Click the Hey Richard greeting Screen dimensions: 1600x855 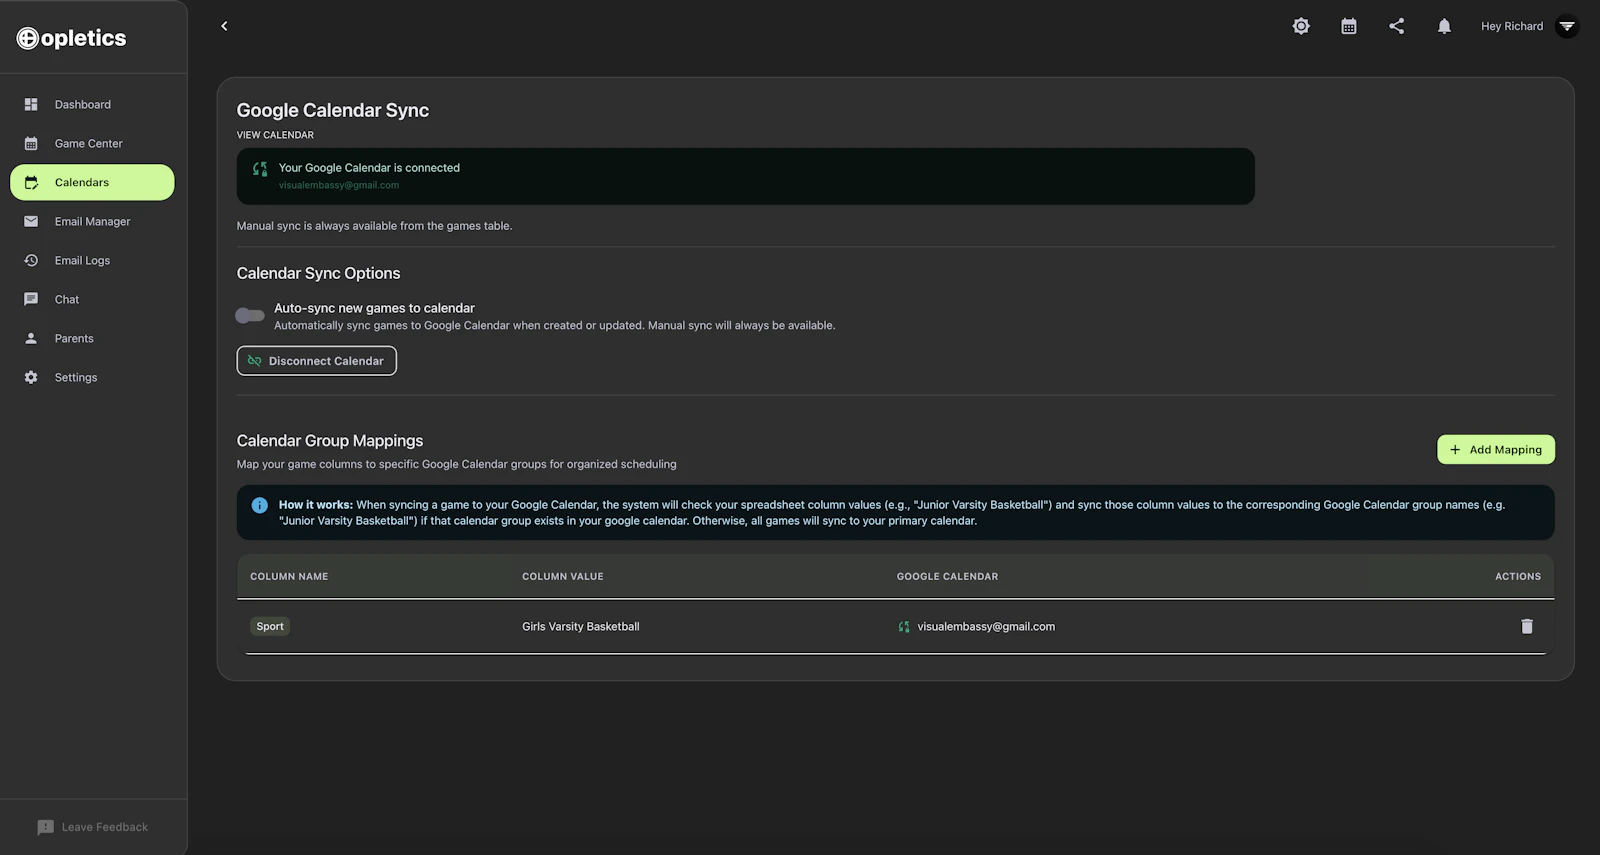1512,26
